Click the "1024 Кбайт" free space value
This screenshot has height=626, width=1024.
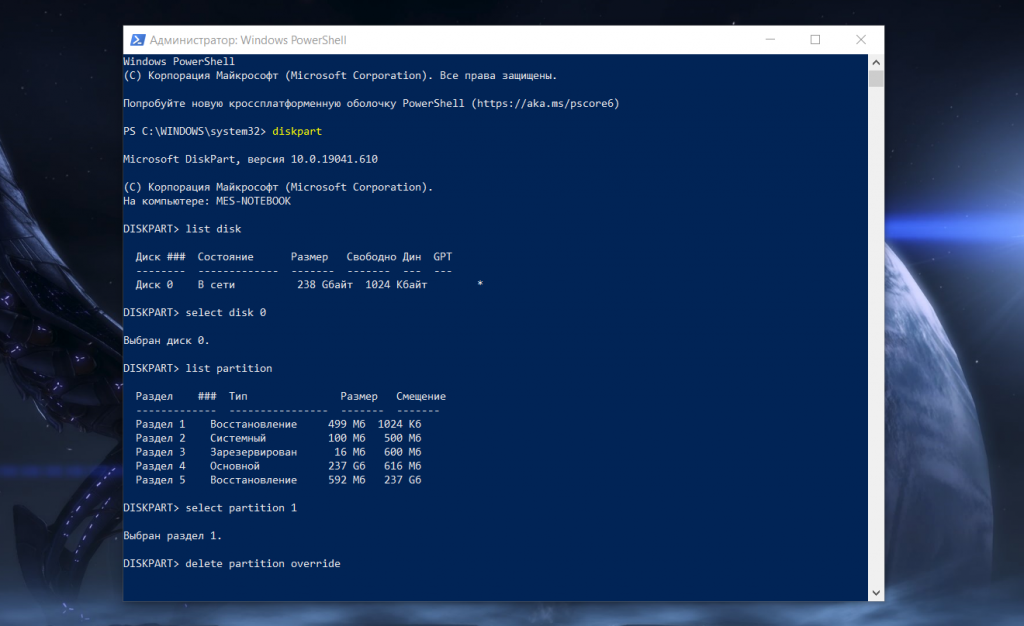[x=396, y=285]
